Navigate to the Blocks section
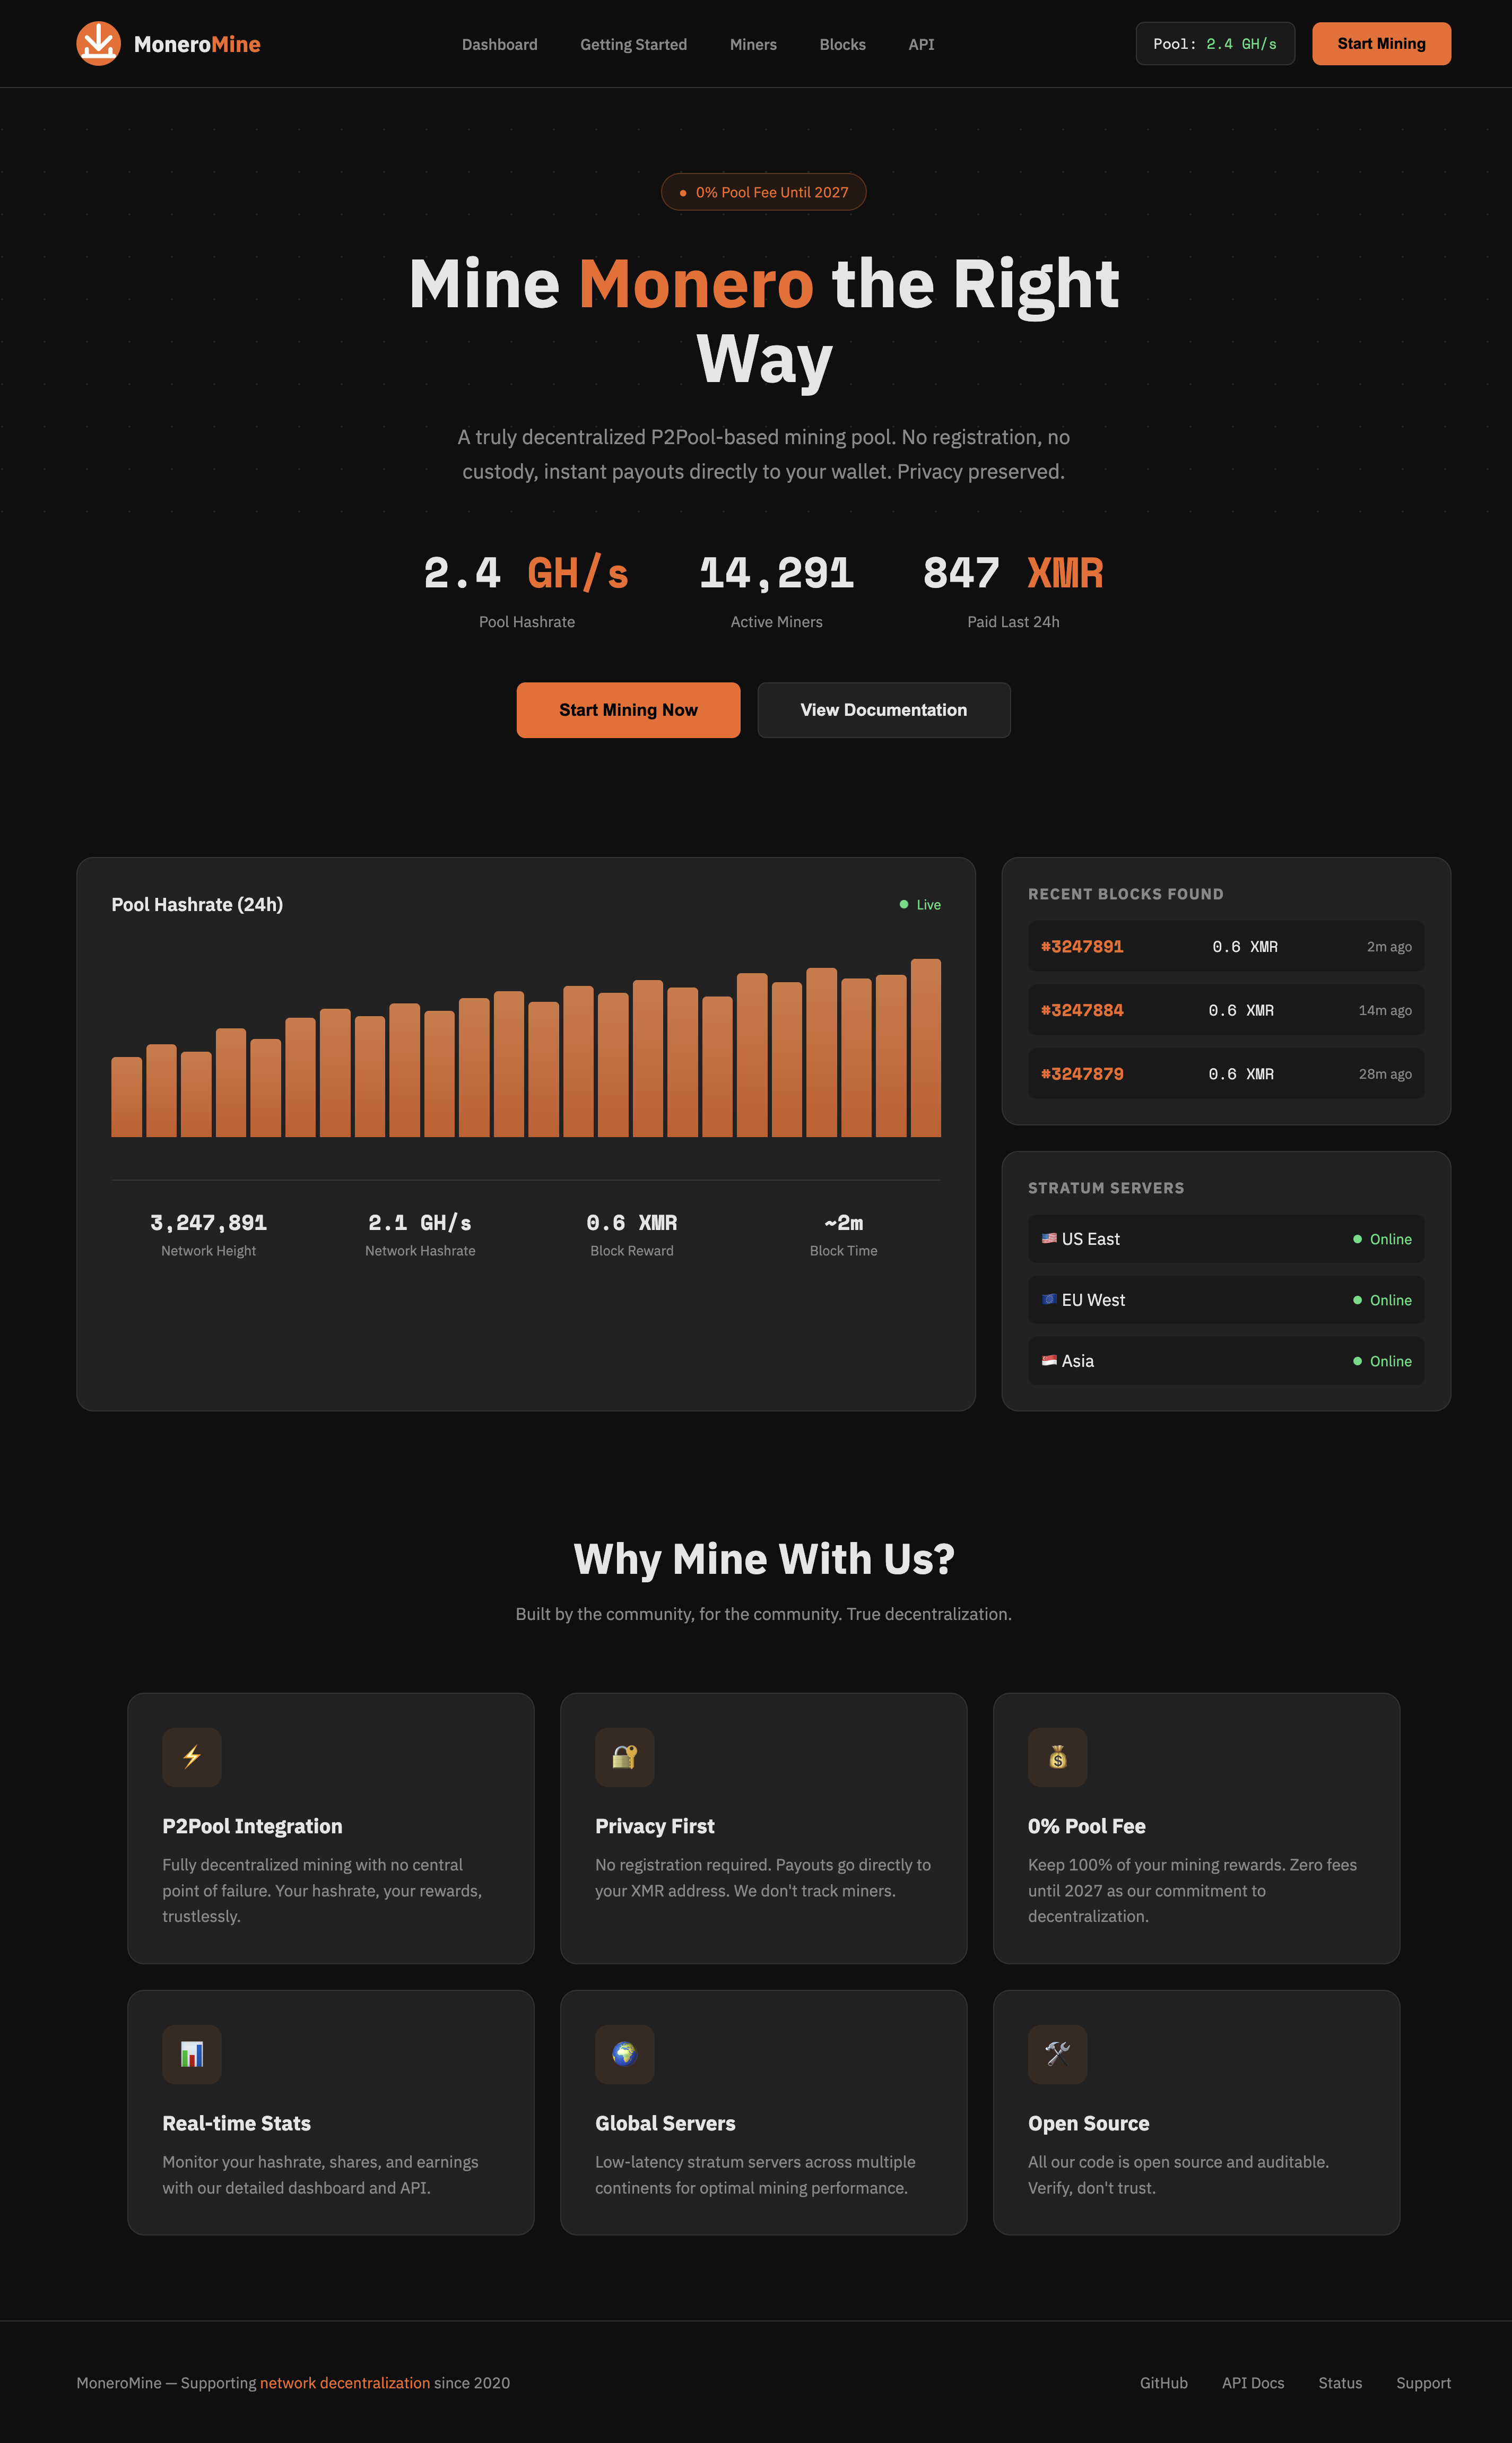The height and width of the screenshot is (2443, 1512). 842,44
